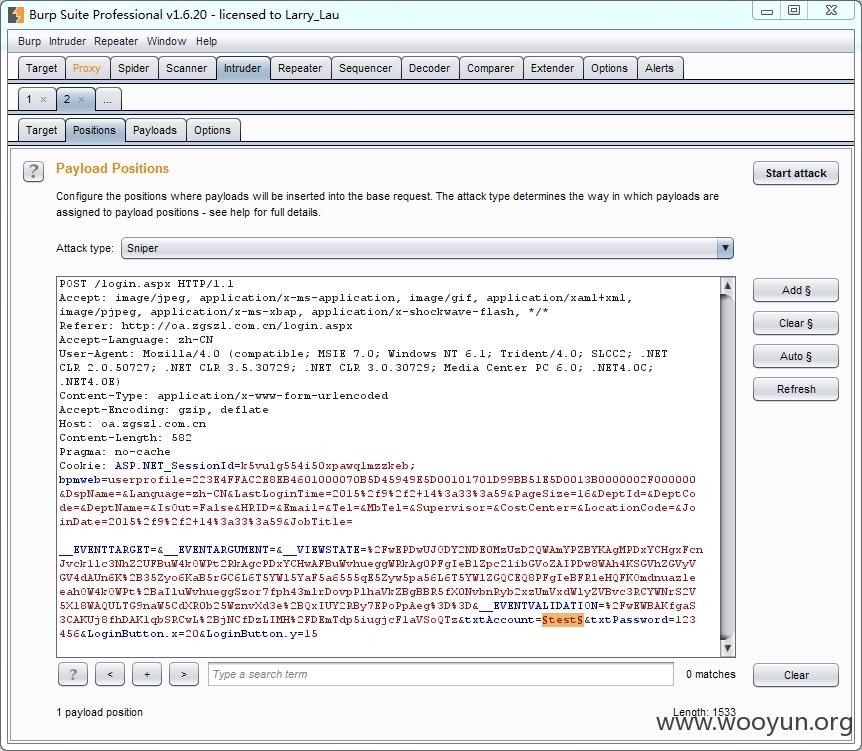Open the Repeater menu in the menu bar
This screenshot has height=751, width=862.
tap(116, 41)
